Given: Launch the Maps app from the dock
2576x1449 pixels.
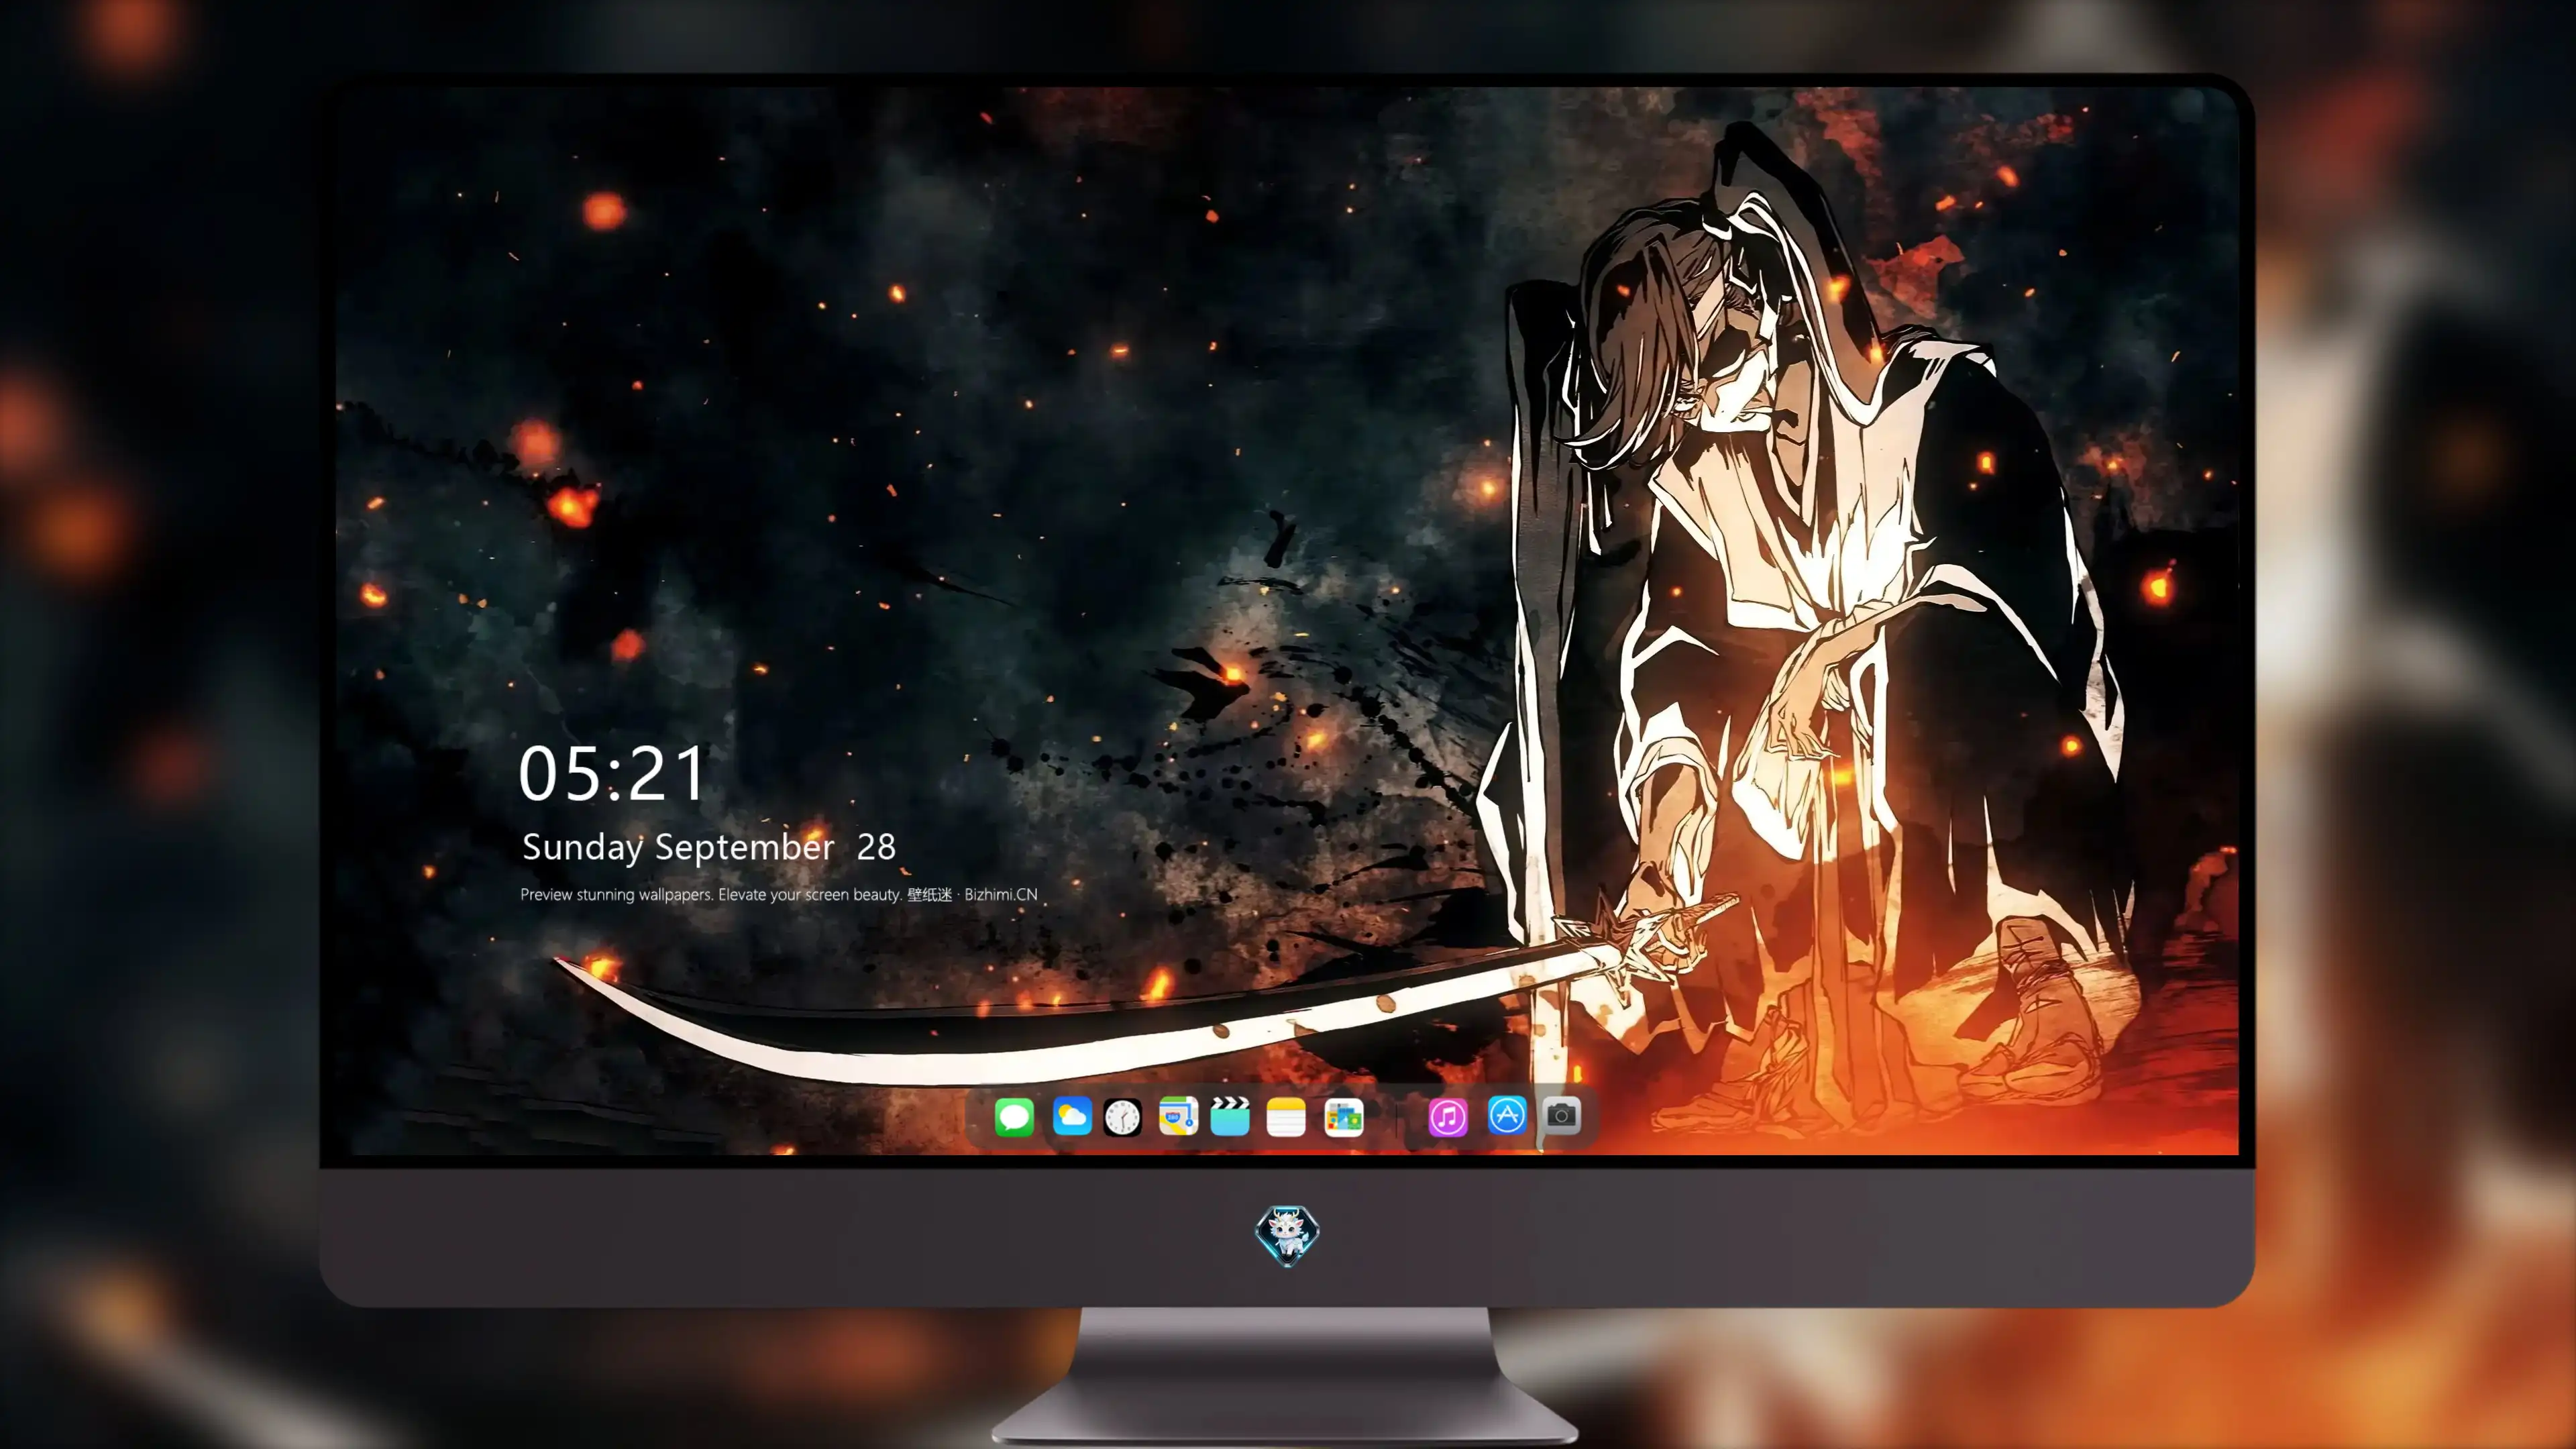Looking at the screenshot, I should pyautogui.click(x=1178, y=1117).
